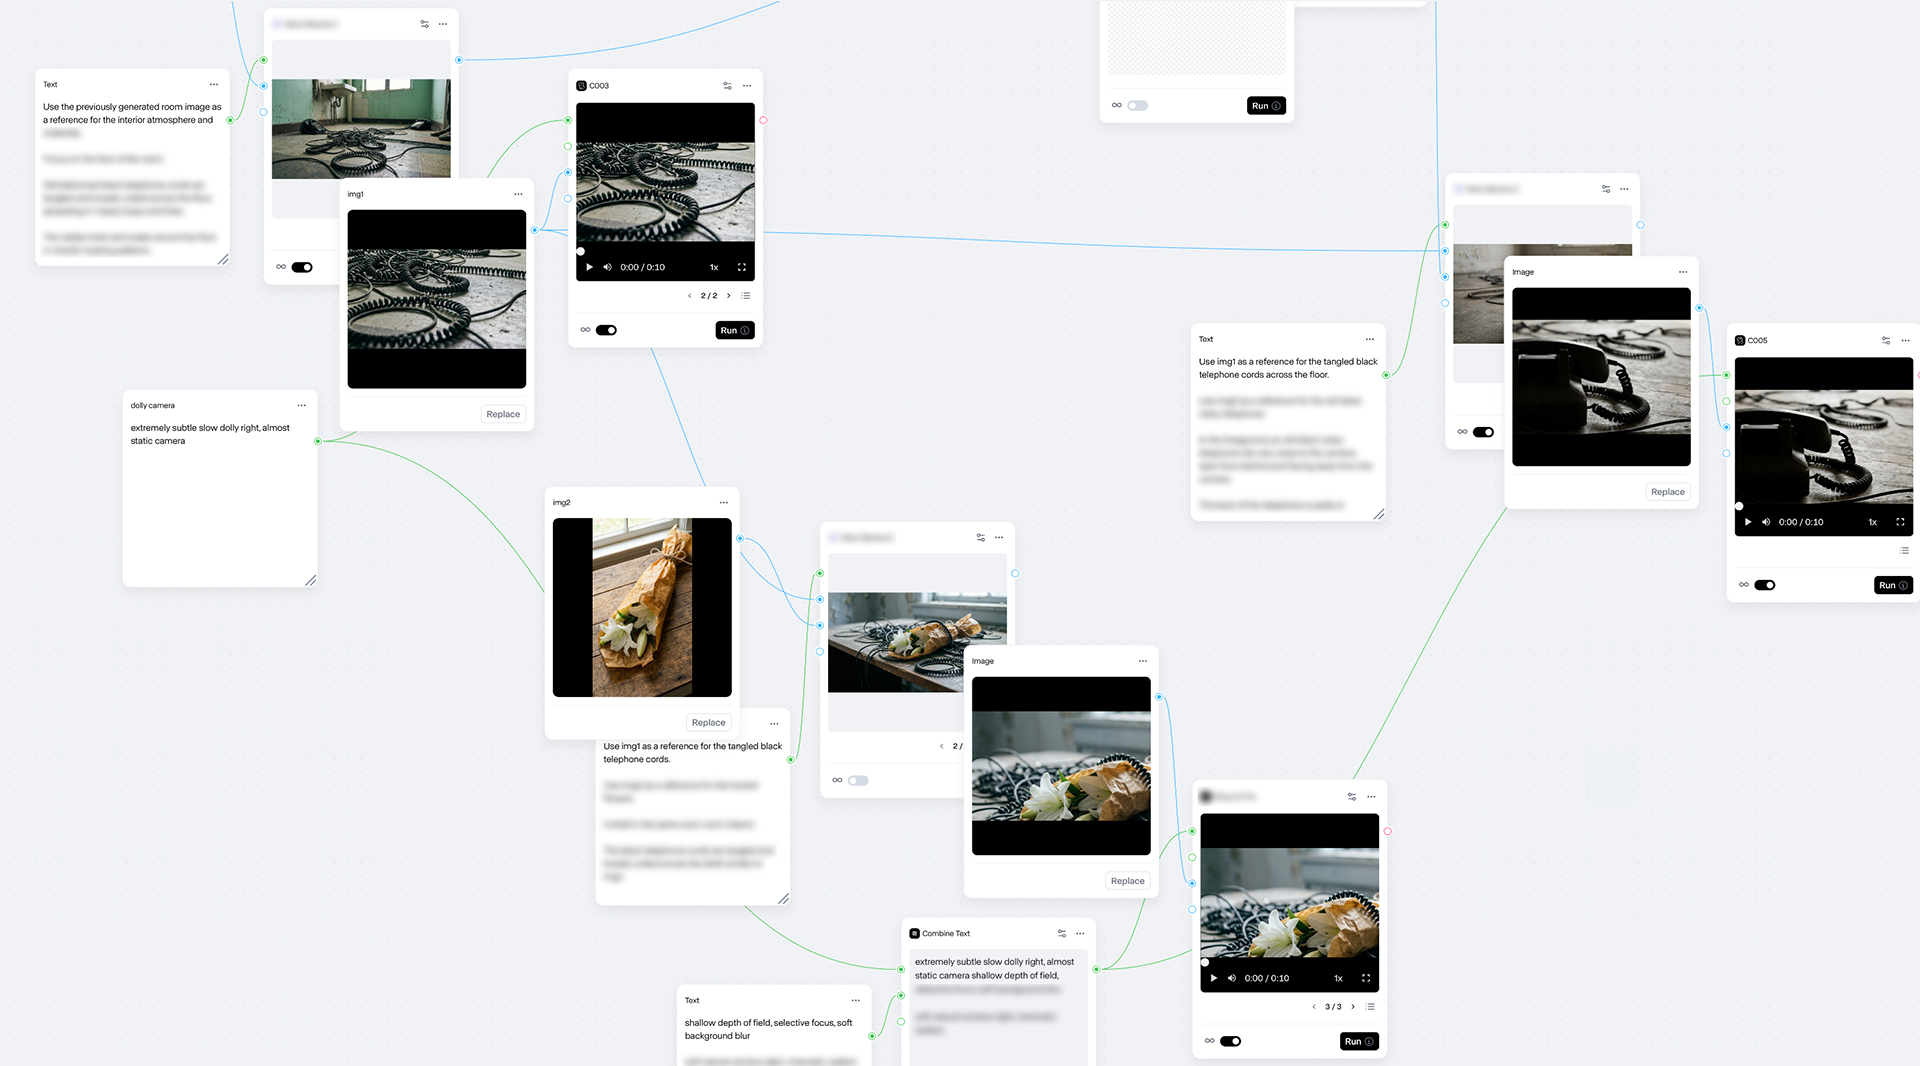Play the C005 video

1748,523
